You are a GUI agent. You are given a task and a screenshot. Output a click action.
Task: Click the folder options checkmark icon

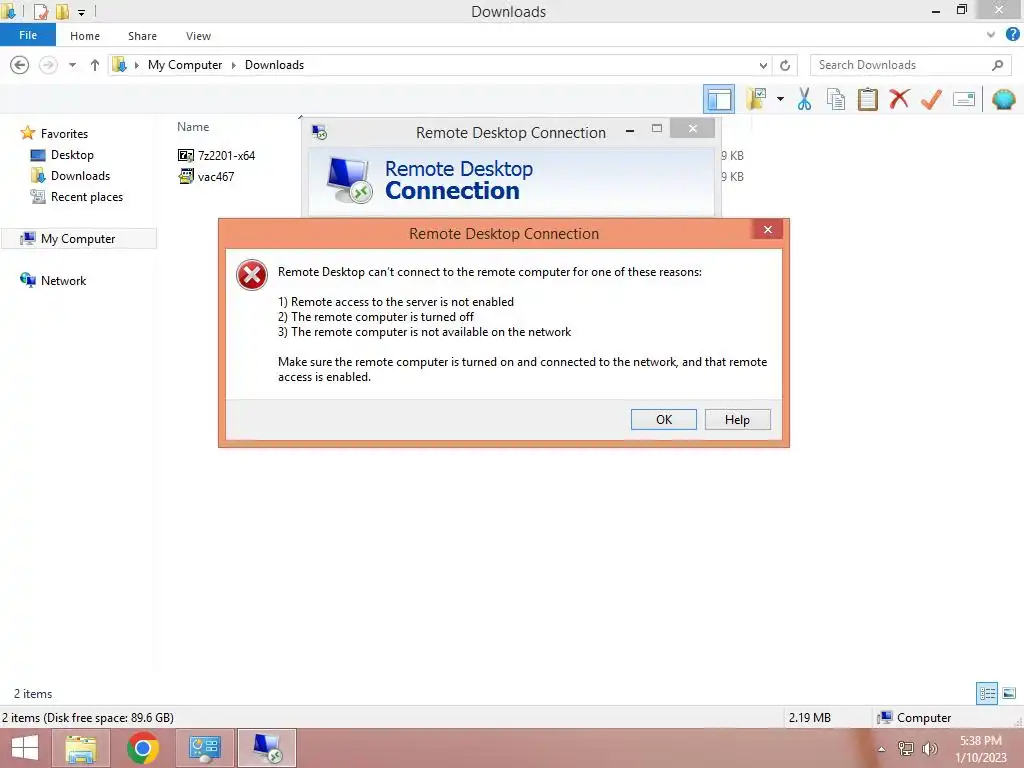pyautogui.click(x=756, y=99)
